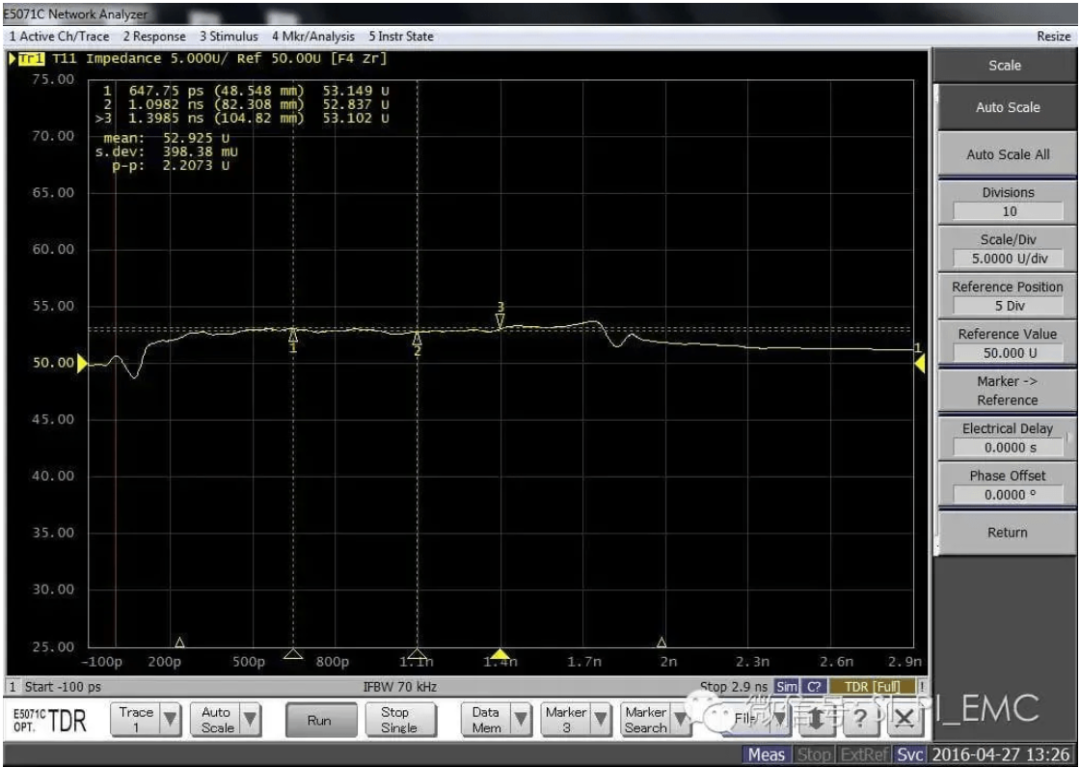This screenshot has width=1080, height=767.
Task: Expand the Marker 3 dropdown arrow
Action: tap(601, 719)
